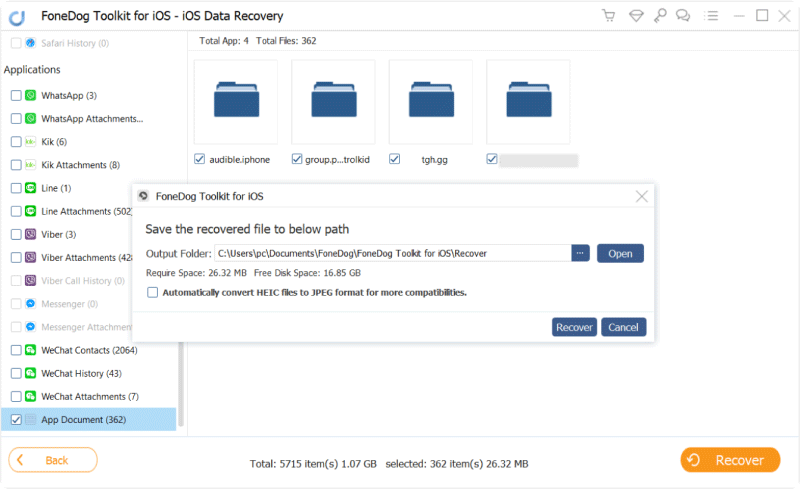Open the hamburger menu icon
The width and height of the screenshot is (800, 490).
[711, 16]
